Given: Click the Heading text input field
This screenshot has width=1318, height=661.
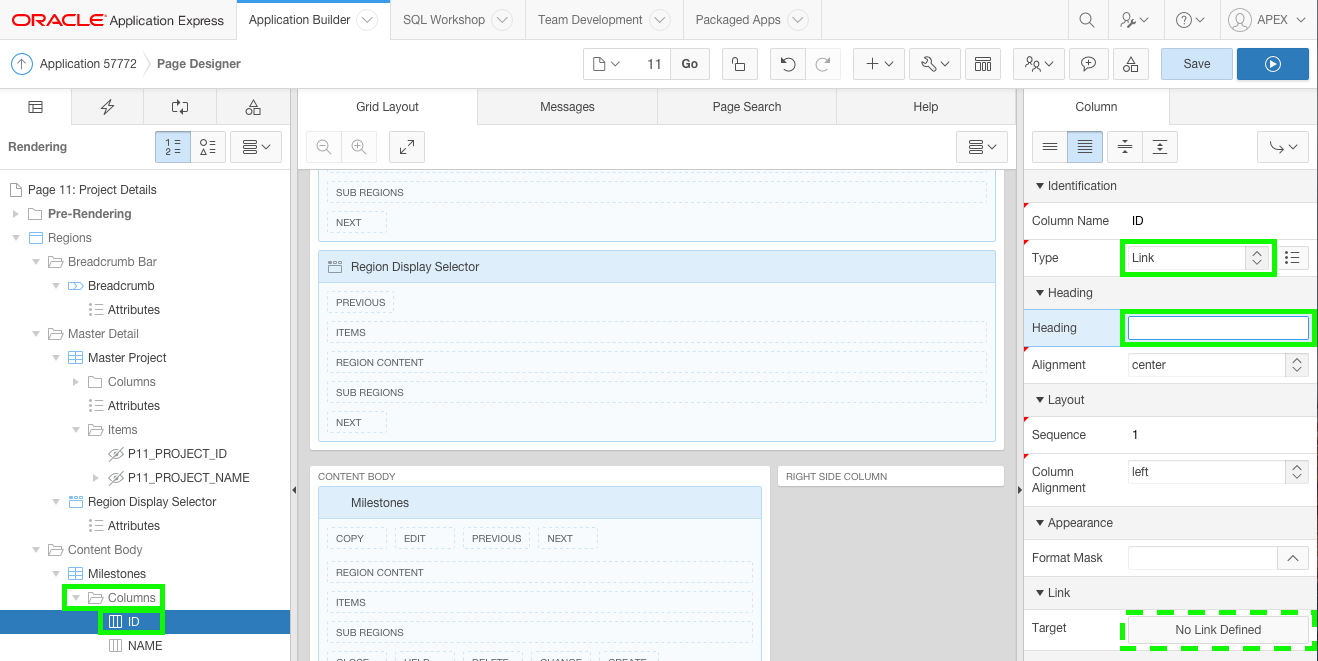Looking at the screenshot, I should click(x=1218, y=328).
